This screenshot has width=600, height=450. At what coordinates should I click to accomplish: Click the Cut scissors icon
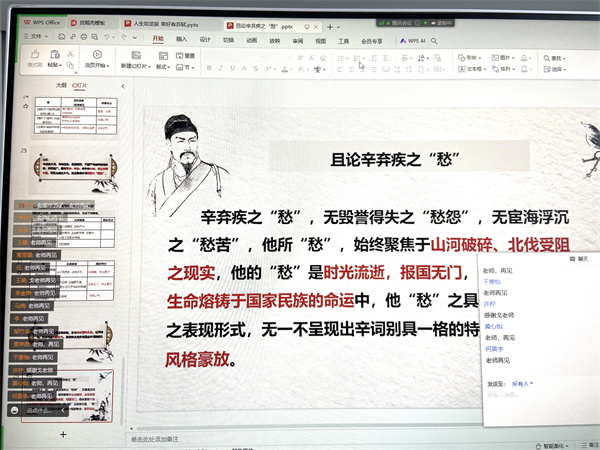(70, 54)
